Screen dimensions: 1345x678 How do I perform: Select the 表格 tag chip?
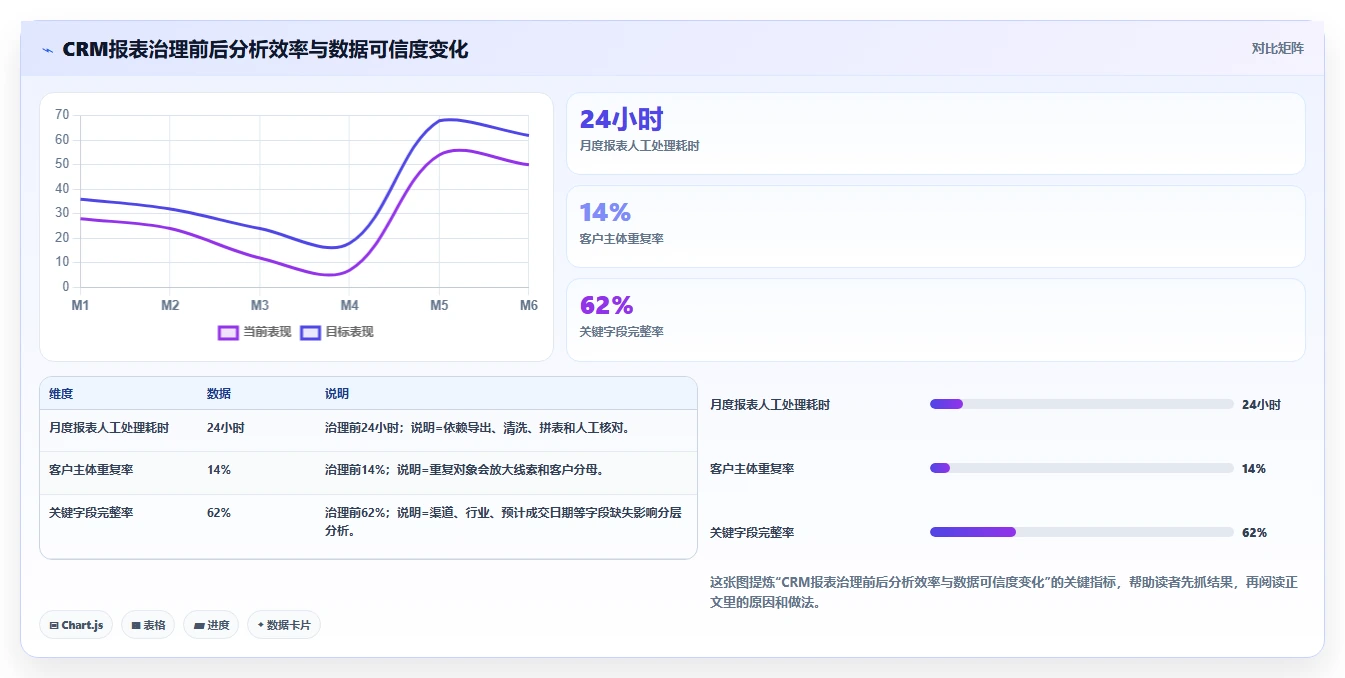point(148,625)
